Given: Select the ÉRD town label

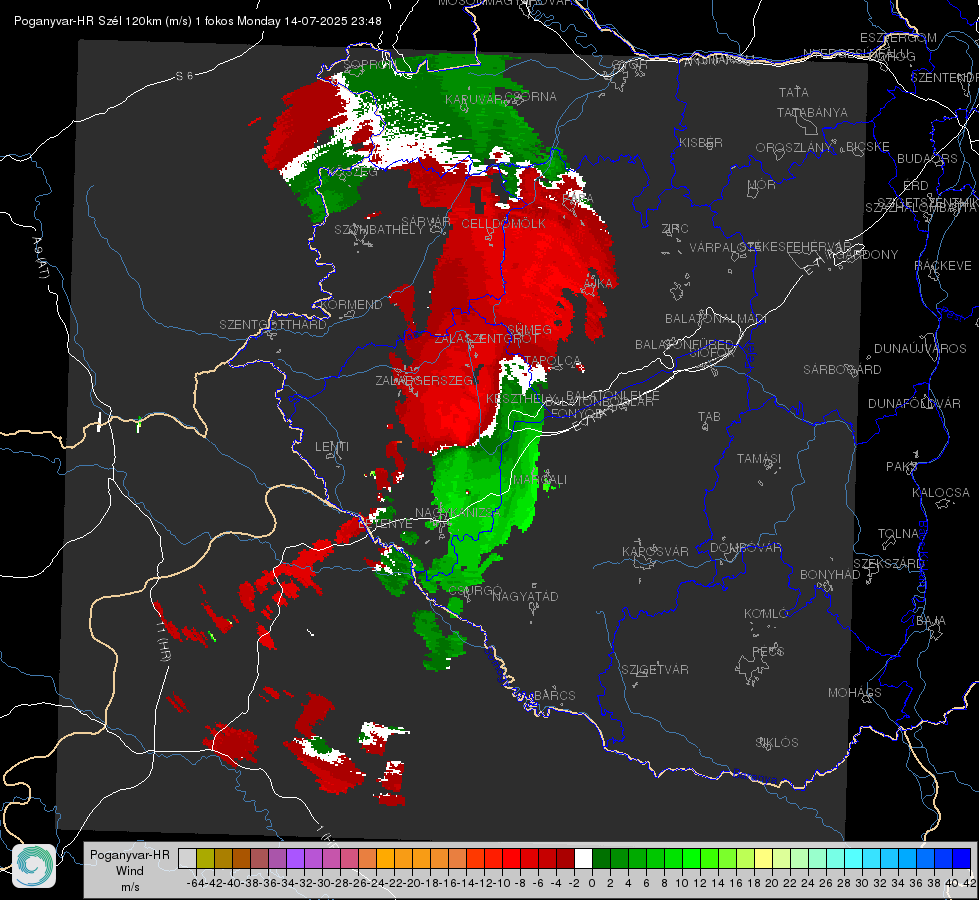Looking at the screenshot, I should tap(916, 186).
